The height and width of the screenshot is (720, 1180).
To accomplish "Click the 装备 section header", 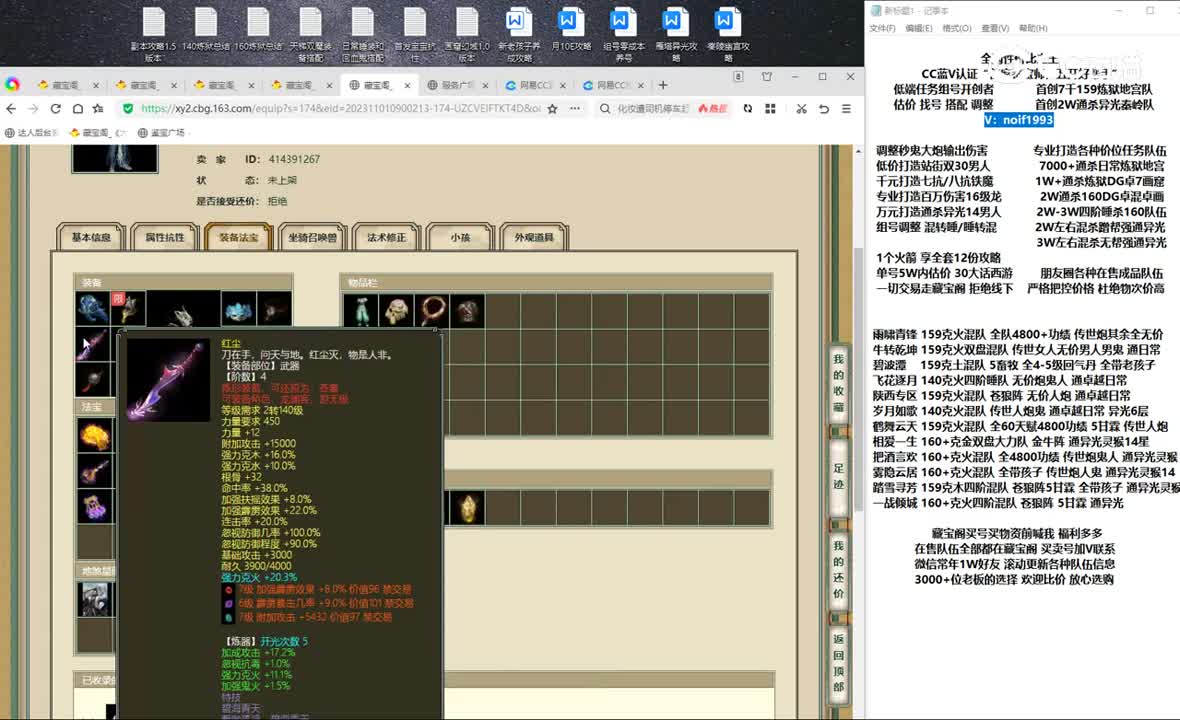I will point(183,282).
